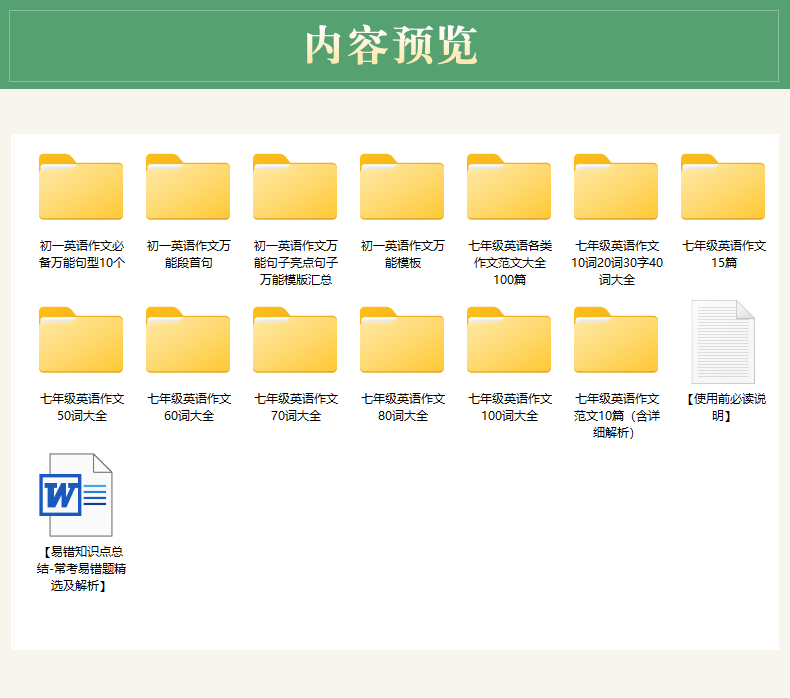Select the label 七年级英语作文50词大全

pos(82,407)
